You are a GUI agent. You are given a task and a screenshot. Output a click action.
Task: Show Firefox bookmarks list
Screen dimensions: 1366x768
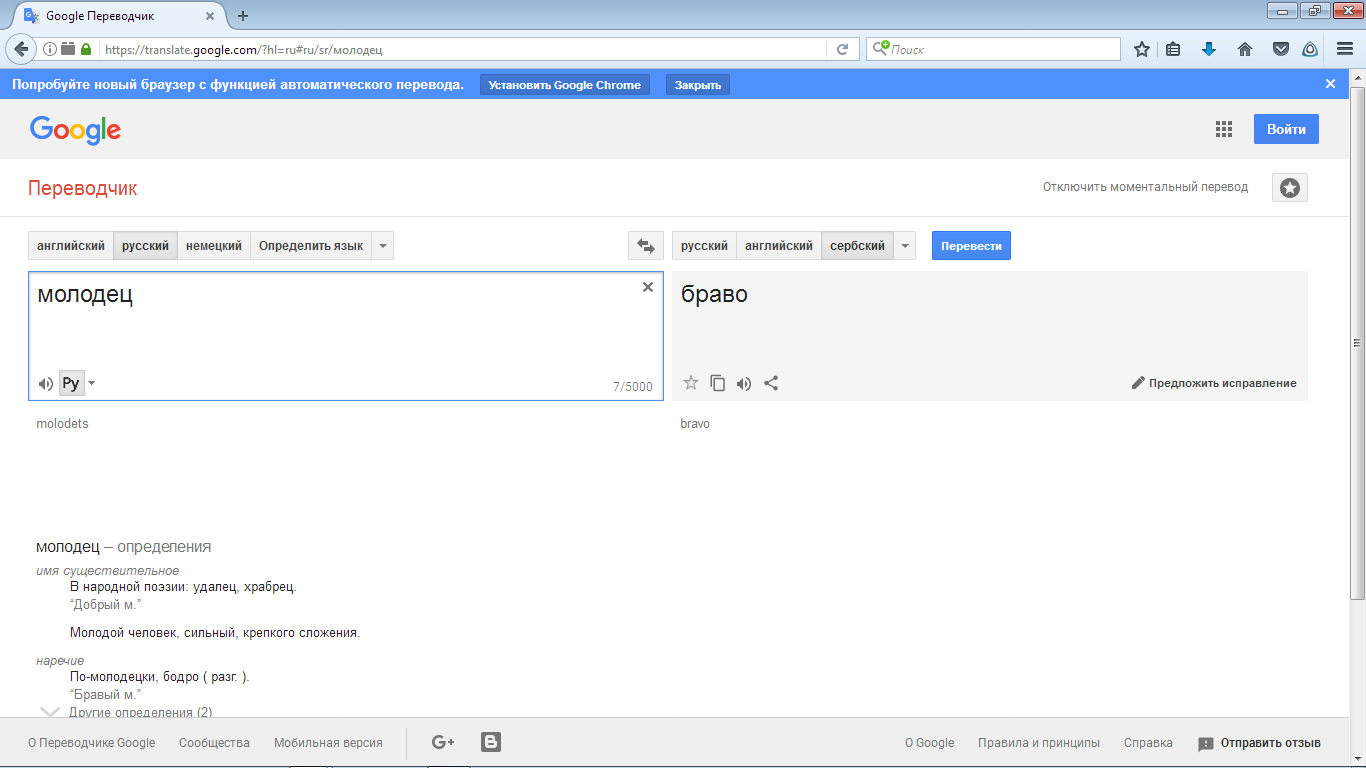[x=1174, y=49]
